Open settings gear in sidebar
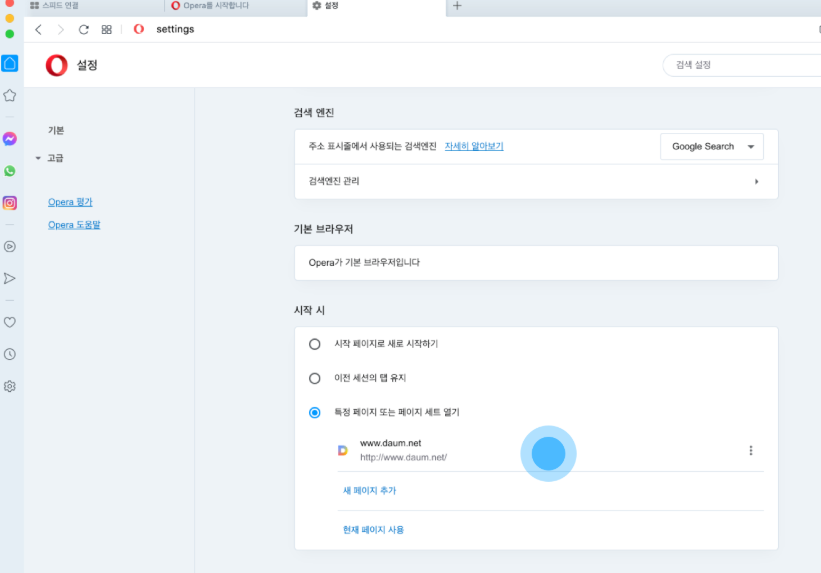 pyautogui.click(x=10, y=386)
